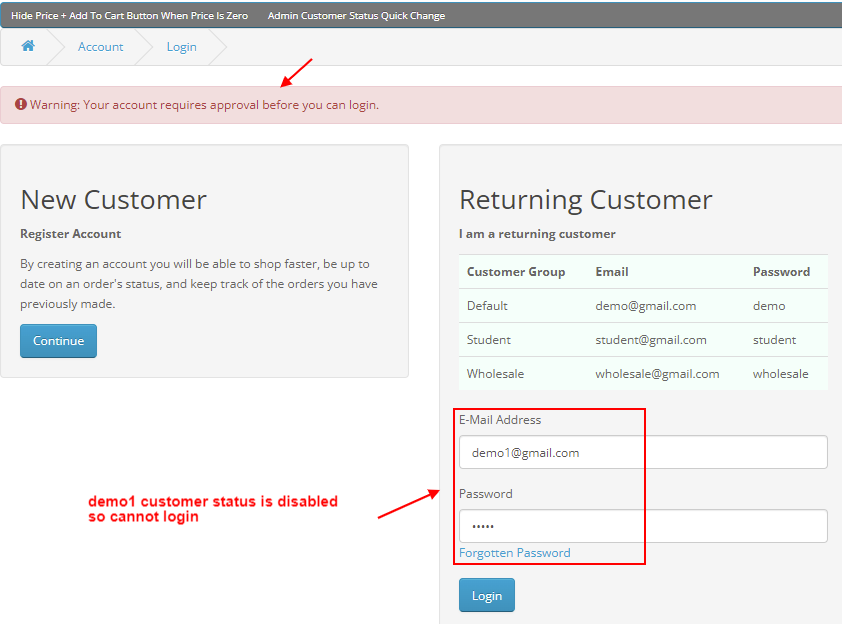The width and height of the screenshot is (842, 624).
Task: Open the Login breadcrumb link
Action: pos(182,47)
